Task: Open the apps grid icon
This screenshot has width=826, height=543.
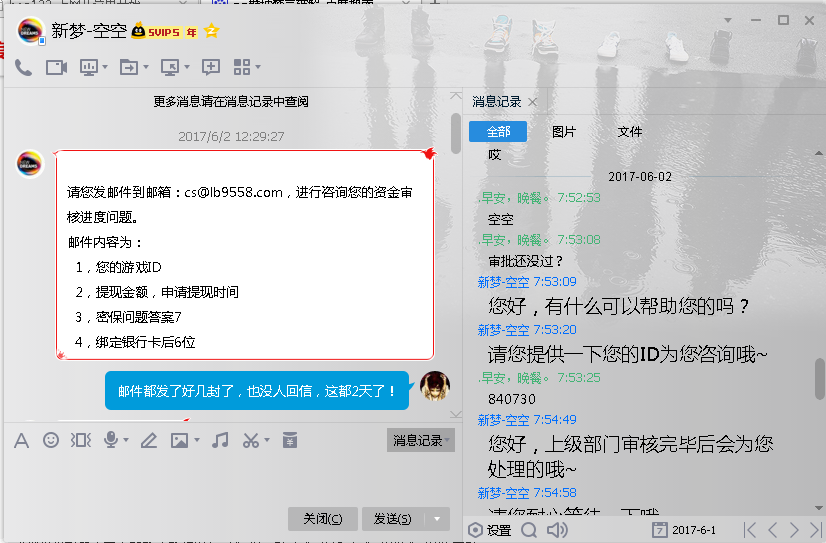Action: [x=242, y=67]
